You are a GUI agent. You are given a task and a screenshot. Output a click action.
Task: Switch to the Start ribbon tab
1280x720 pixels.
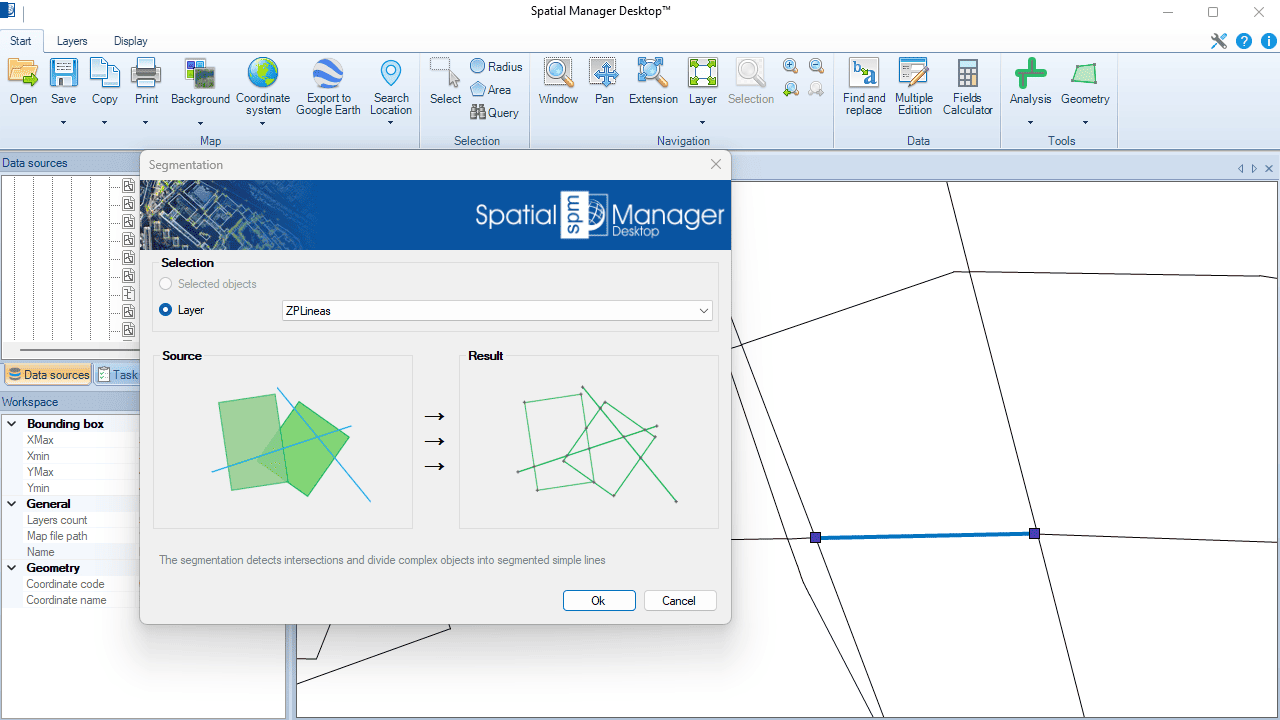click(x=21, y=41)
